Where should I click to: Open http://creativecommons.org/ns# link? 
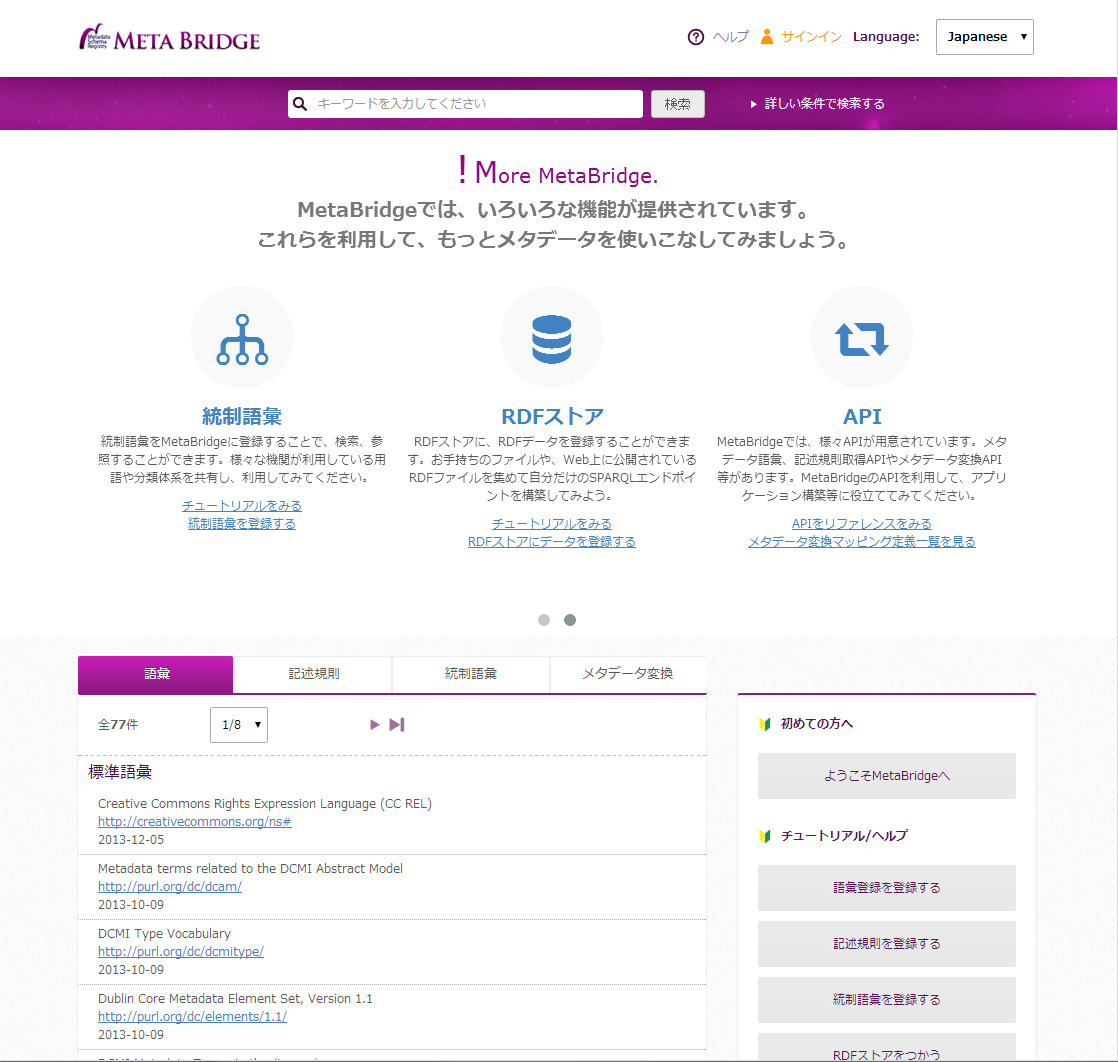(195, 822)
